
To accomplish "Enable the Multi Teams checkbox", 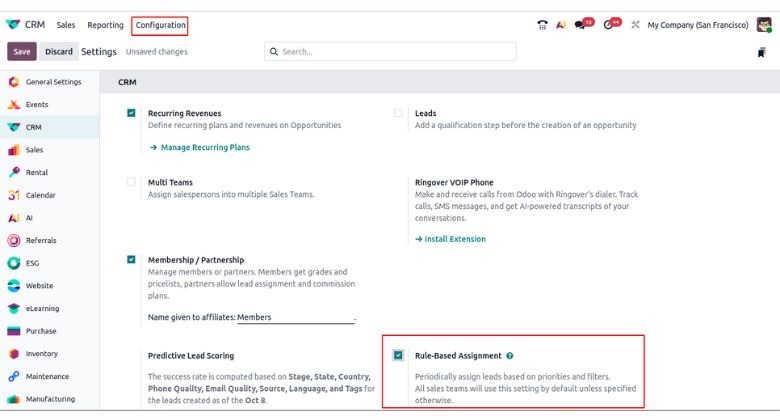I will (x=132, y=182).
